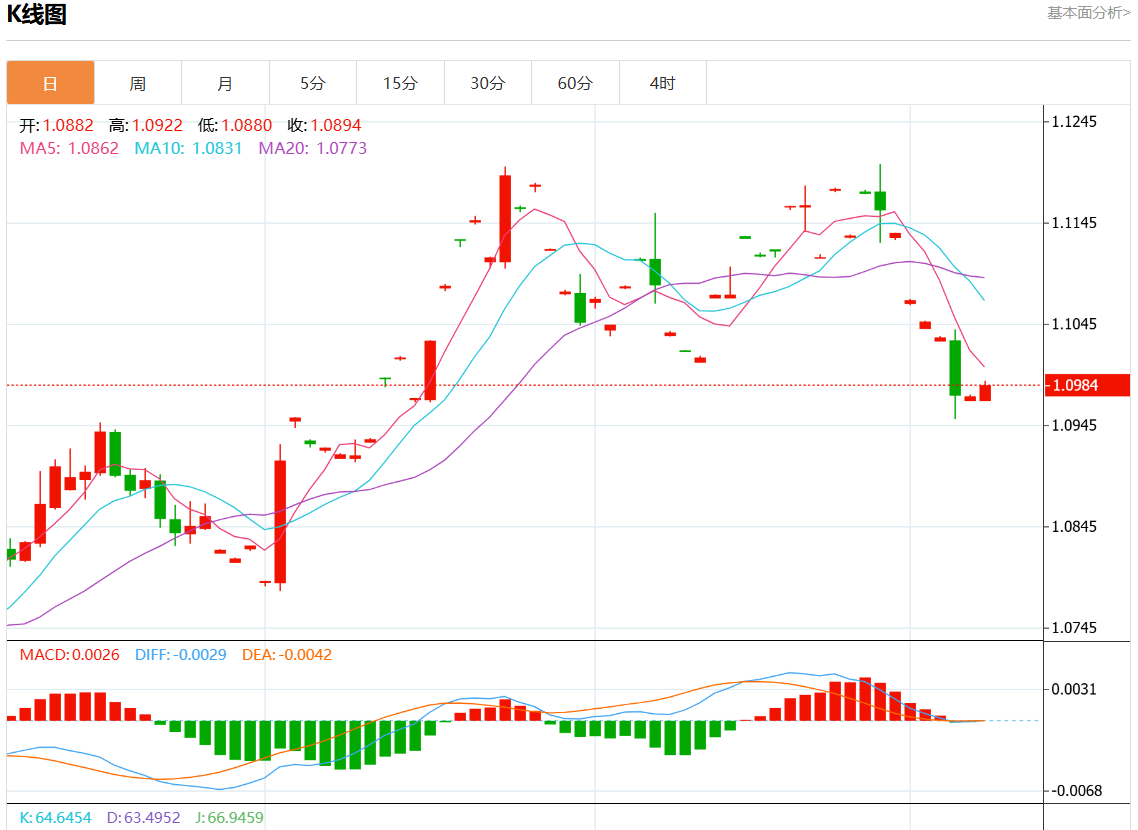
Task: Click the last red candlestick at far right
Action: point(985,393)
